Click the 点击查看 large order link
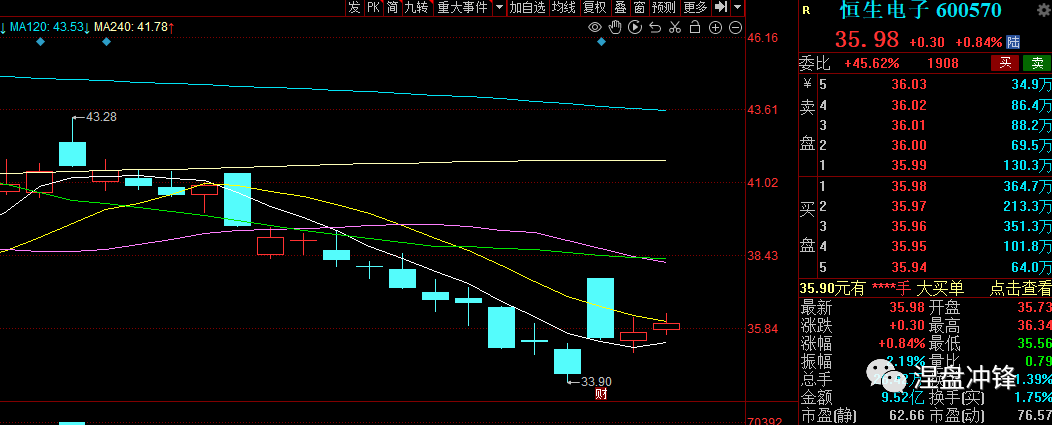 click(1020, 288)
